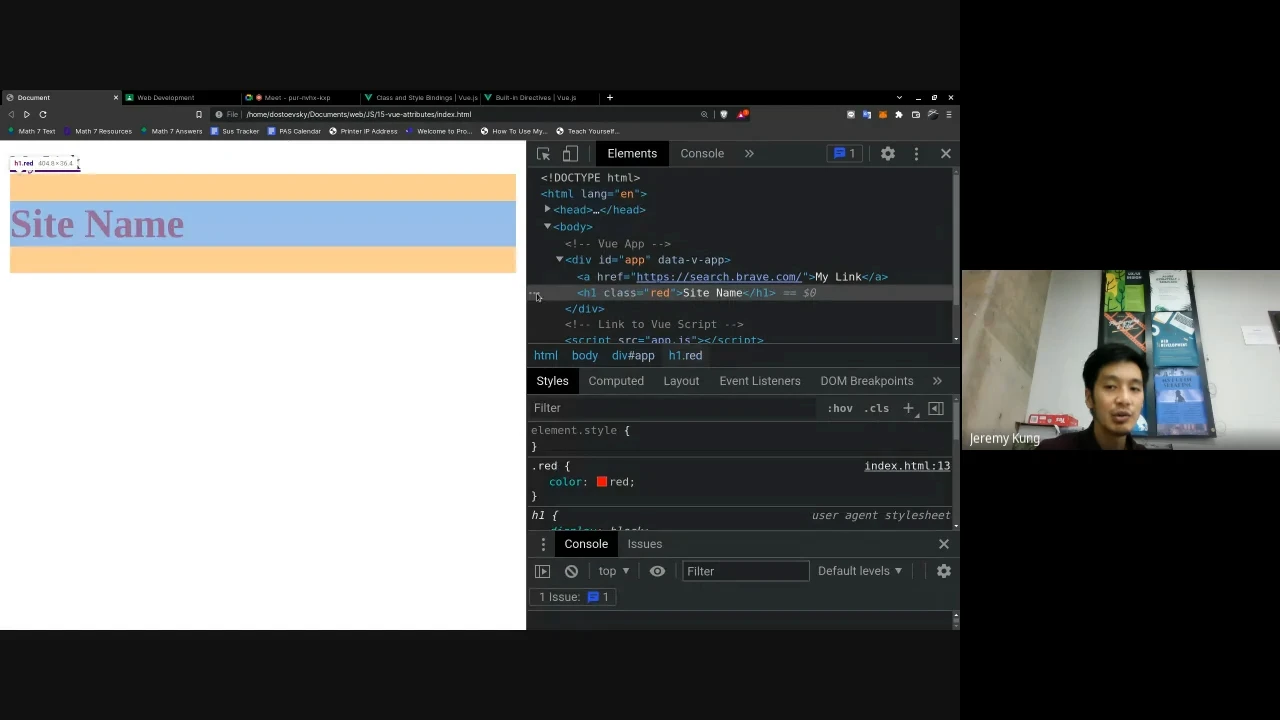
Task: Reload the page with the refresh icon
Action: (x=43, y=115)
